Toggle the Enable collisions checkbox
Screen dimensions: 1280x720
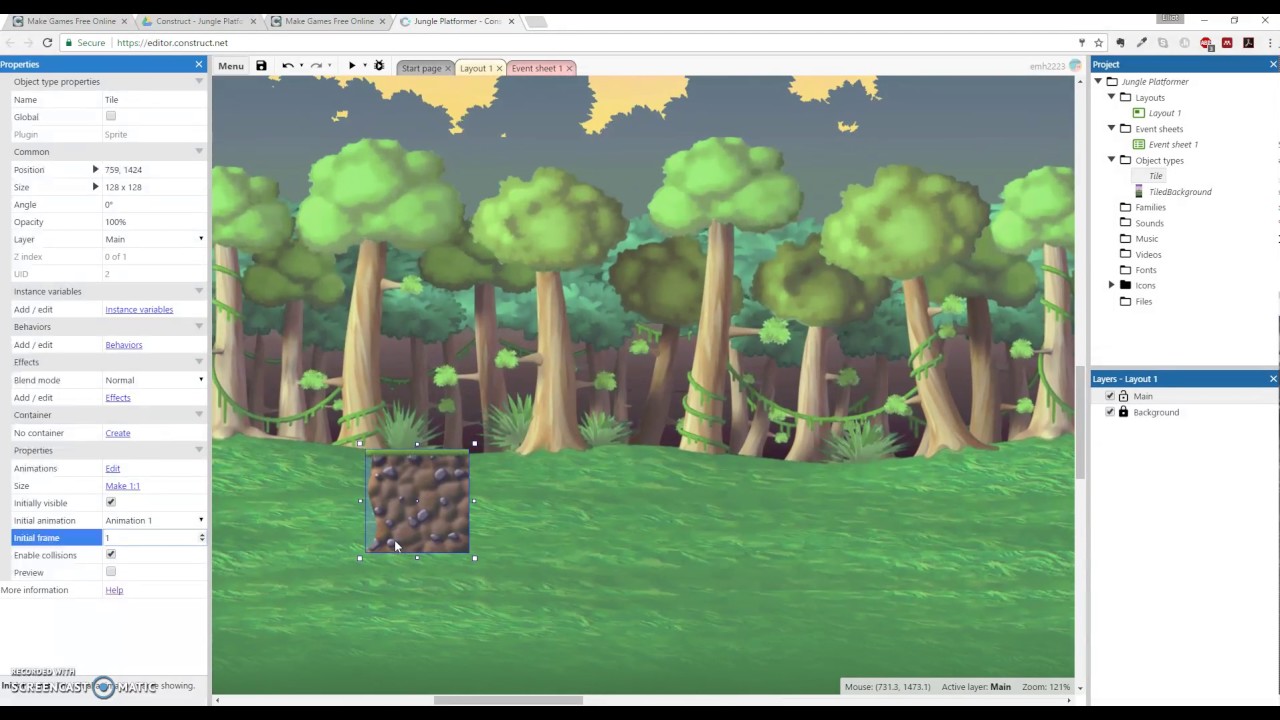tap(111, 554)
